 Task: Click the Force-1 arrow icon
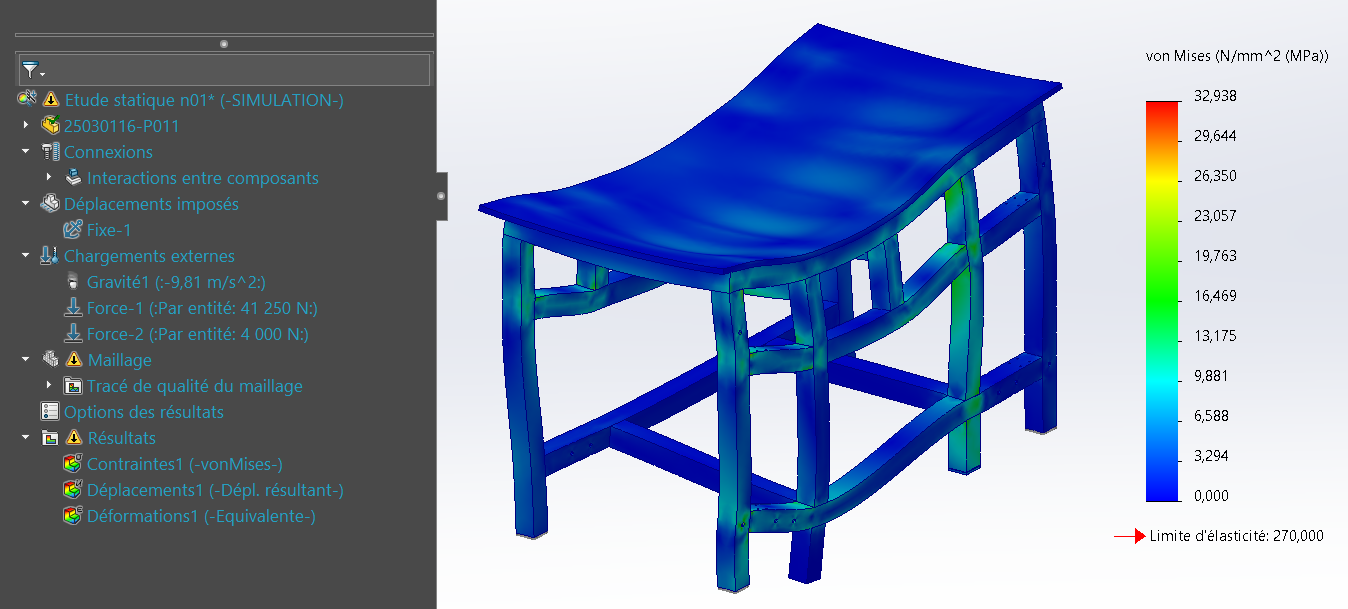(73, 308)
